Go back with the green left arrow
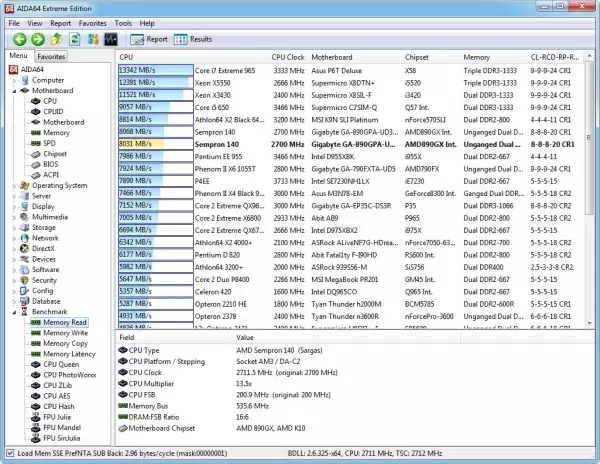600x464 pixels. tap(20, 39)
